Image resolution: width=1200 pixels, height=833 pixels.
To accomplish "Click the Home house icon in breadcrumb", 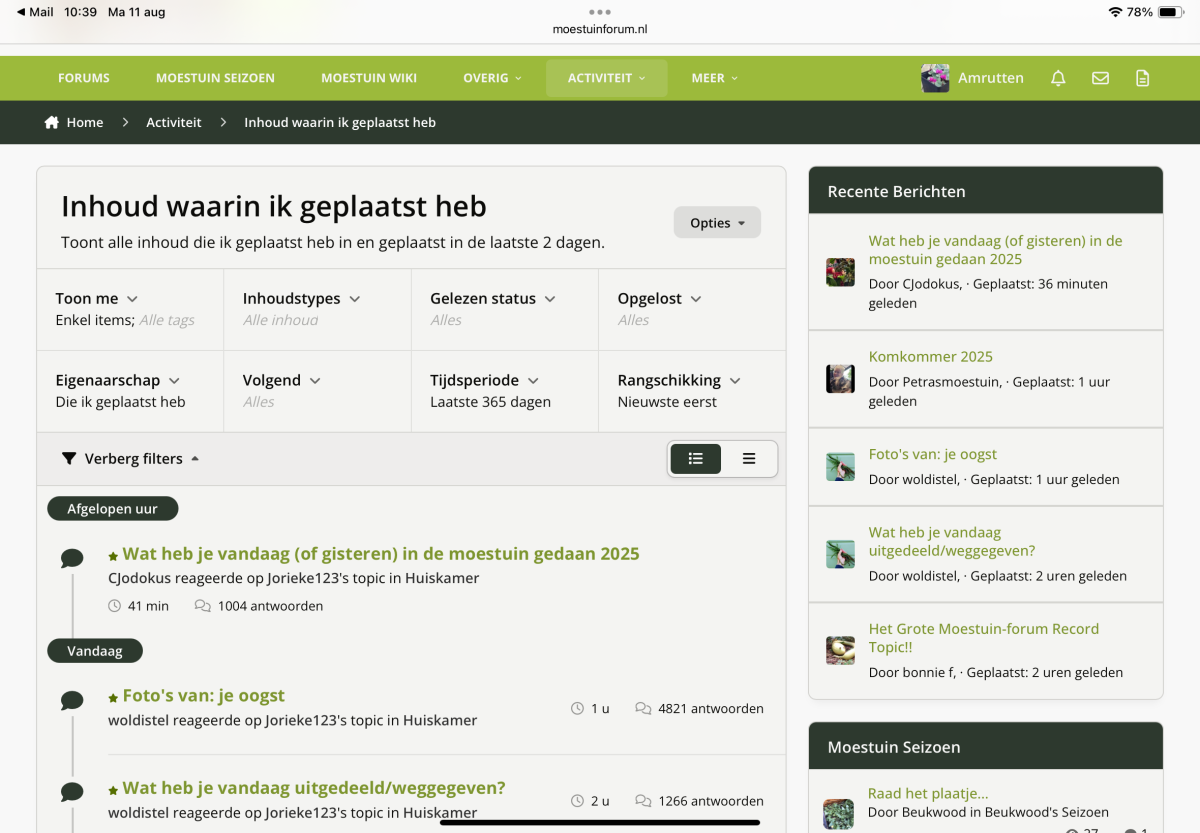I will pos(52,122).
